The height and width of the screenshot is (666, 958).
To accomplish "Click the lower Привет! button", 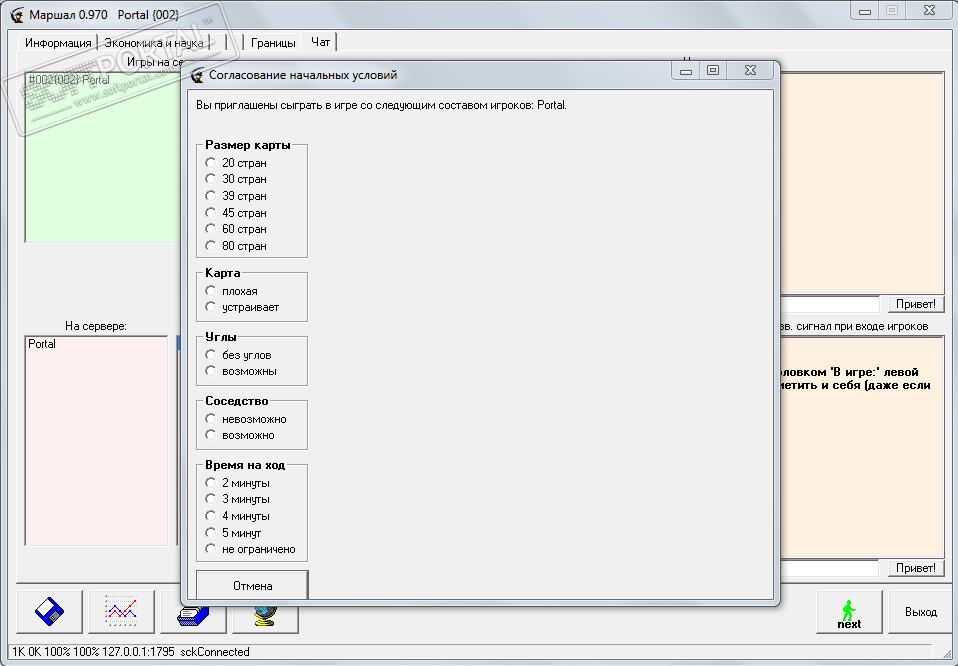I will click(x=915, y=568).
